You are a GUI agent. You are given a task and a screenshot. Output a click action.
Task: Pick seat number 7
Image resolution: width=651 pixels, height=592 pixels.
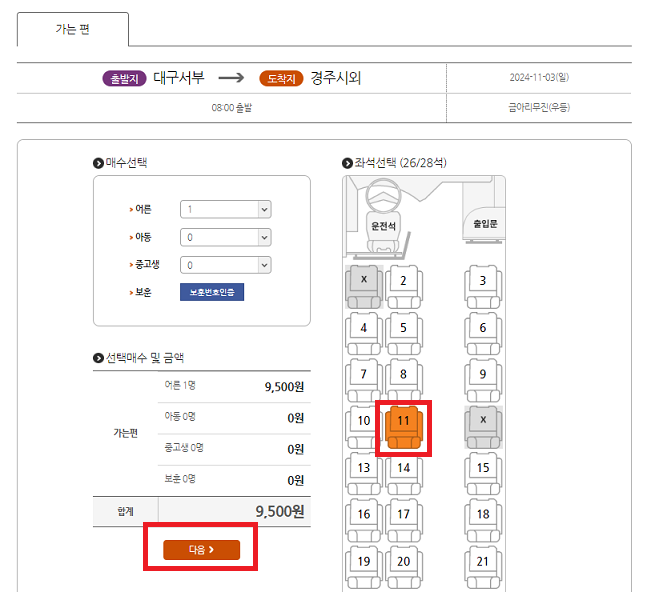tap(364, 380)
